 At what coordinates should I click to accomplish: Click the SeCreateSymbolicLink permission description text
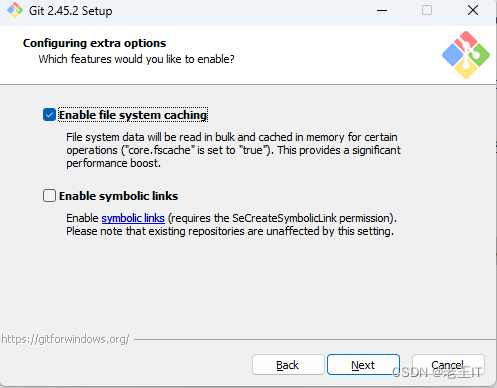click(x=231, y=225)
